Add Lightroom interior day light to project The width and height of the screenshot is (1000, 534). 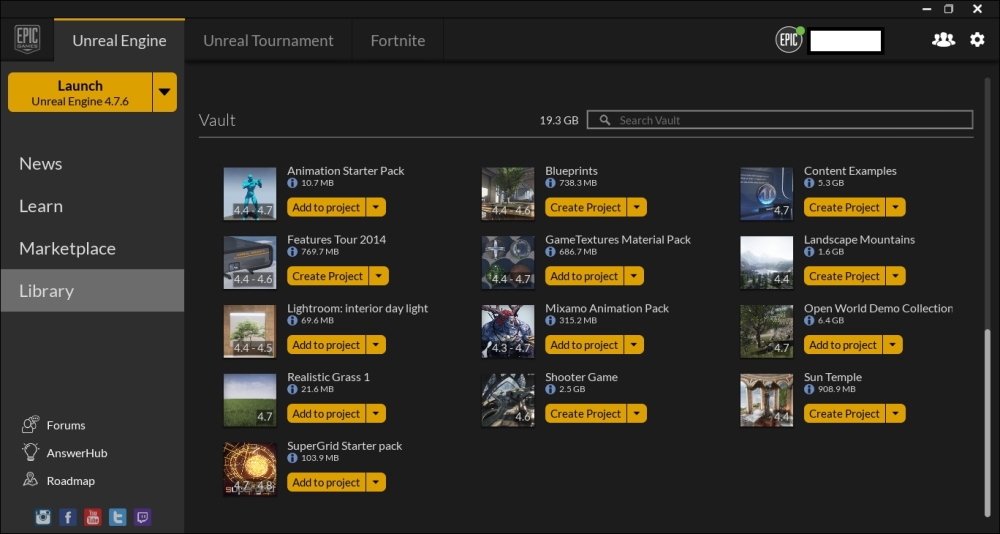pyautogui.click(x=326, y=345)
